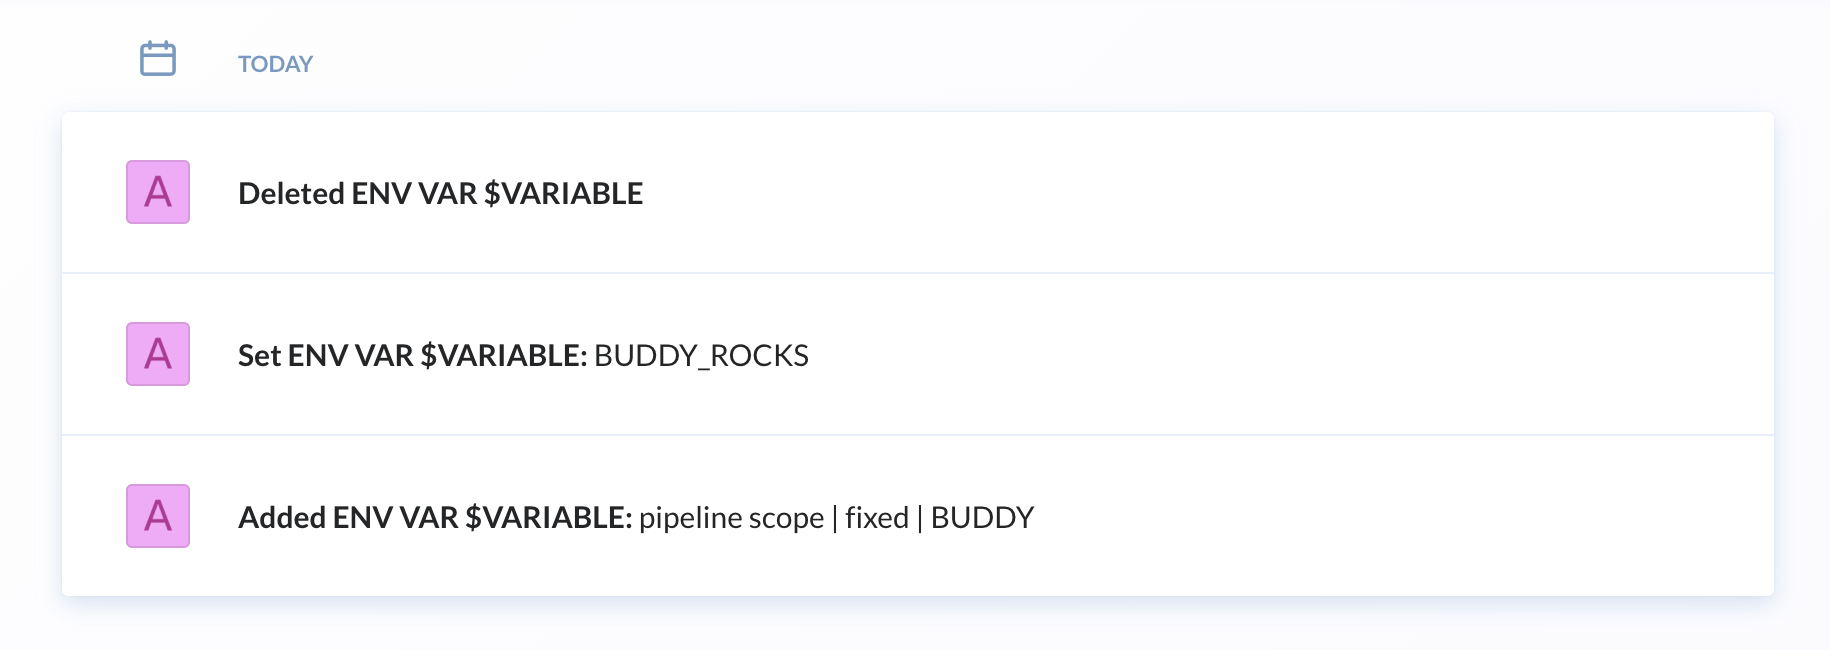Image resolution: width=1830 pixels, height=650 pixels.
Task: Click the BUDDY value ending the Added entry
Action: (x=982, y=518)
